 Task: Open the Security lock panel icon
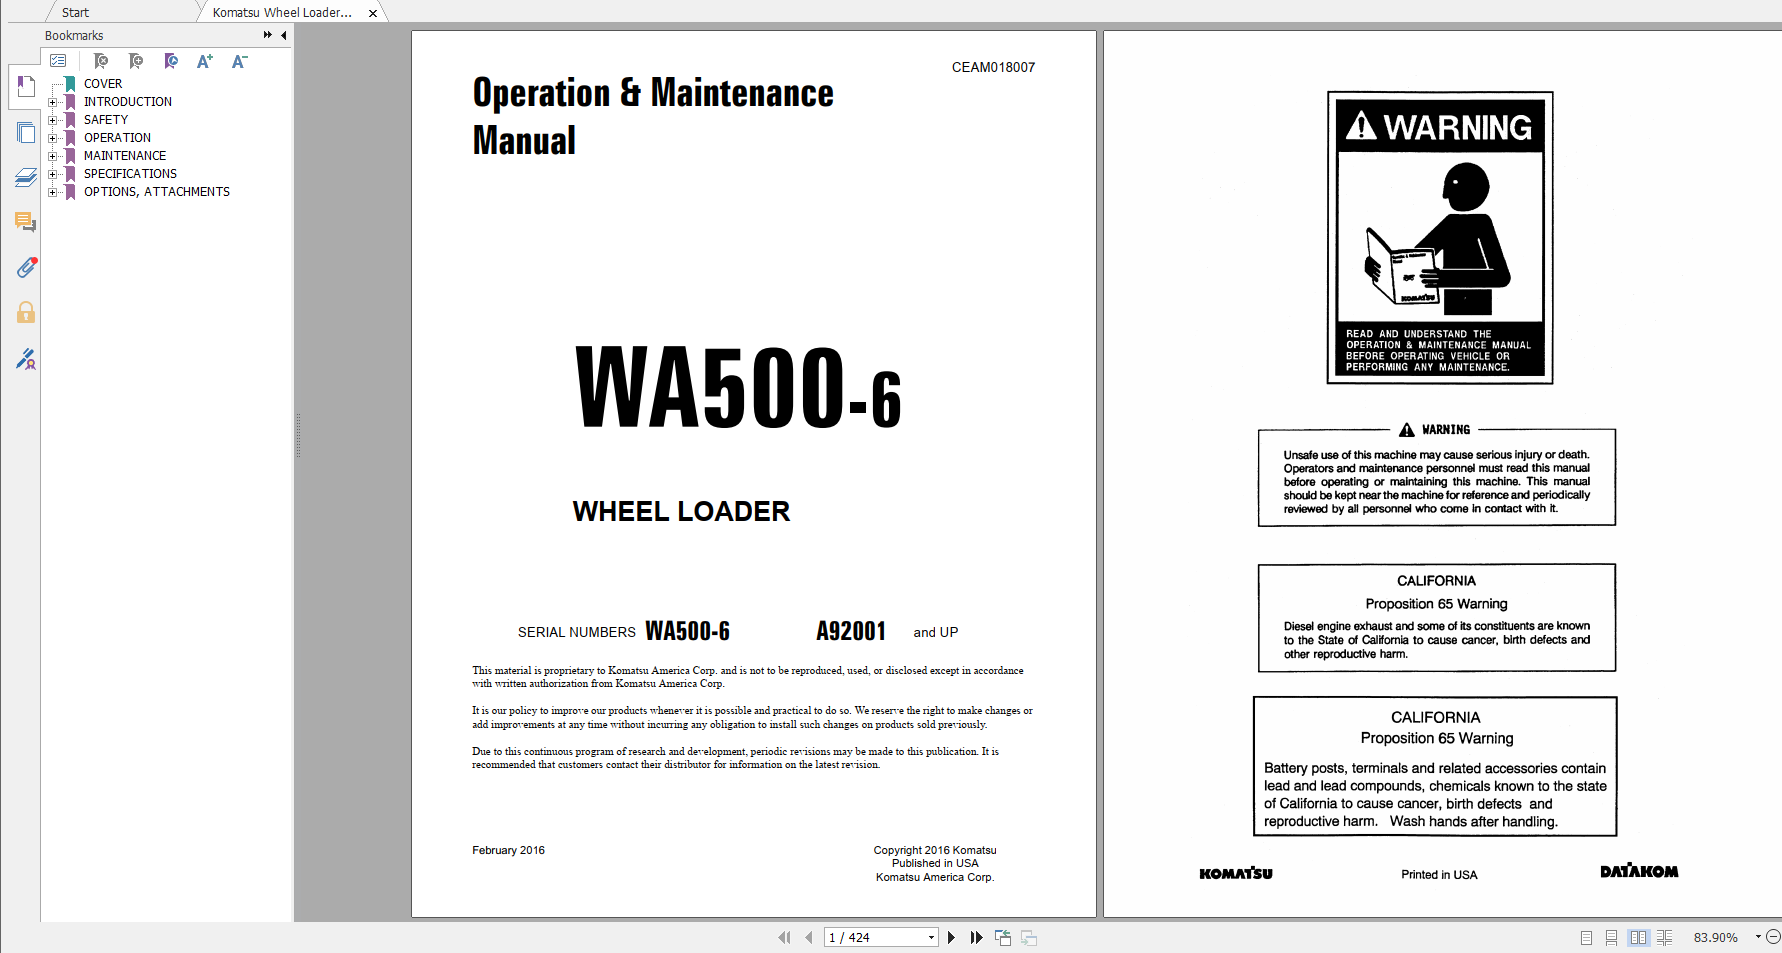(26, 312)
